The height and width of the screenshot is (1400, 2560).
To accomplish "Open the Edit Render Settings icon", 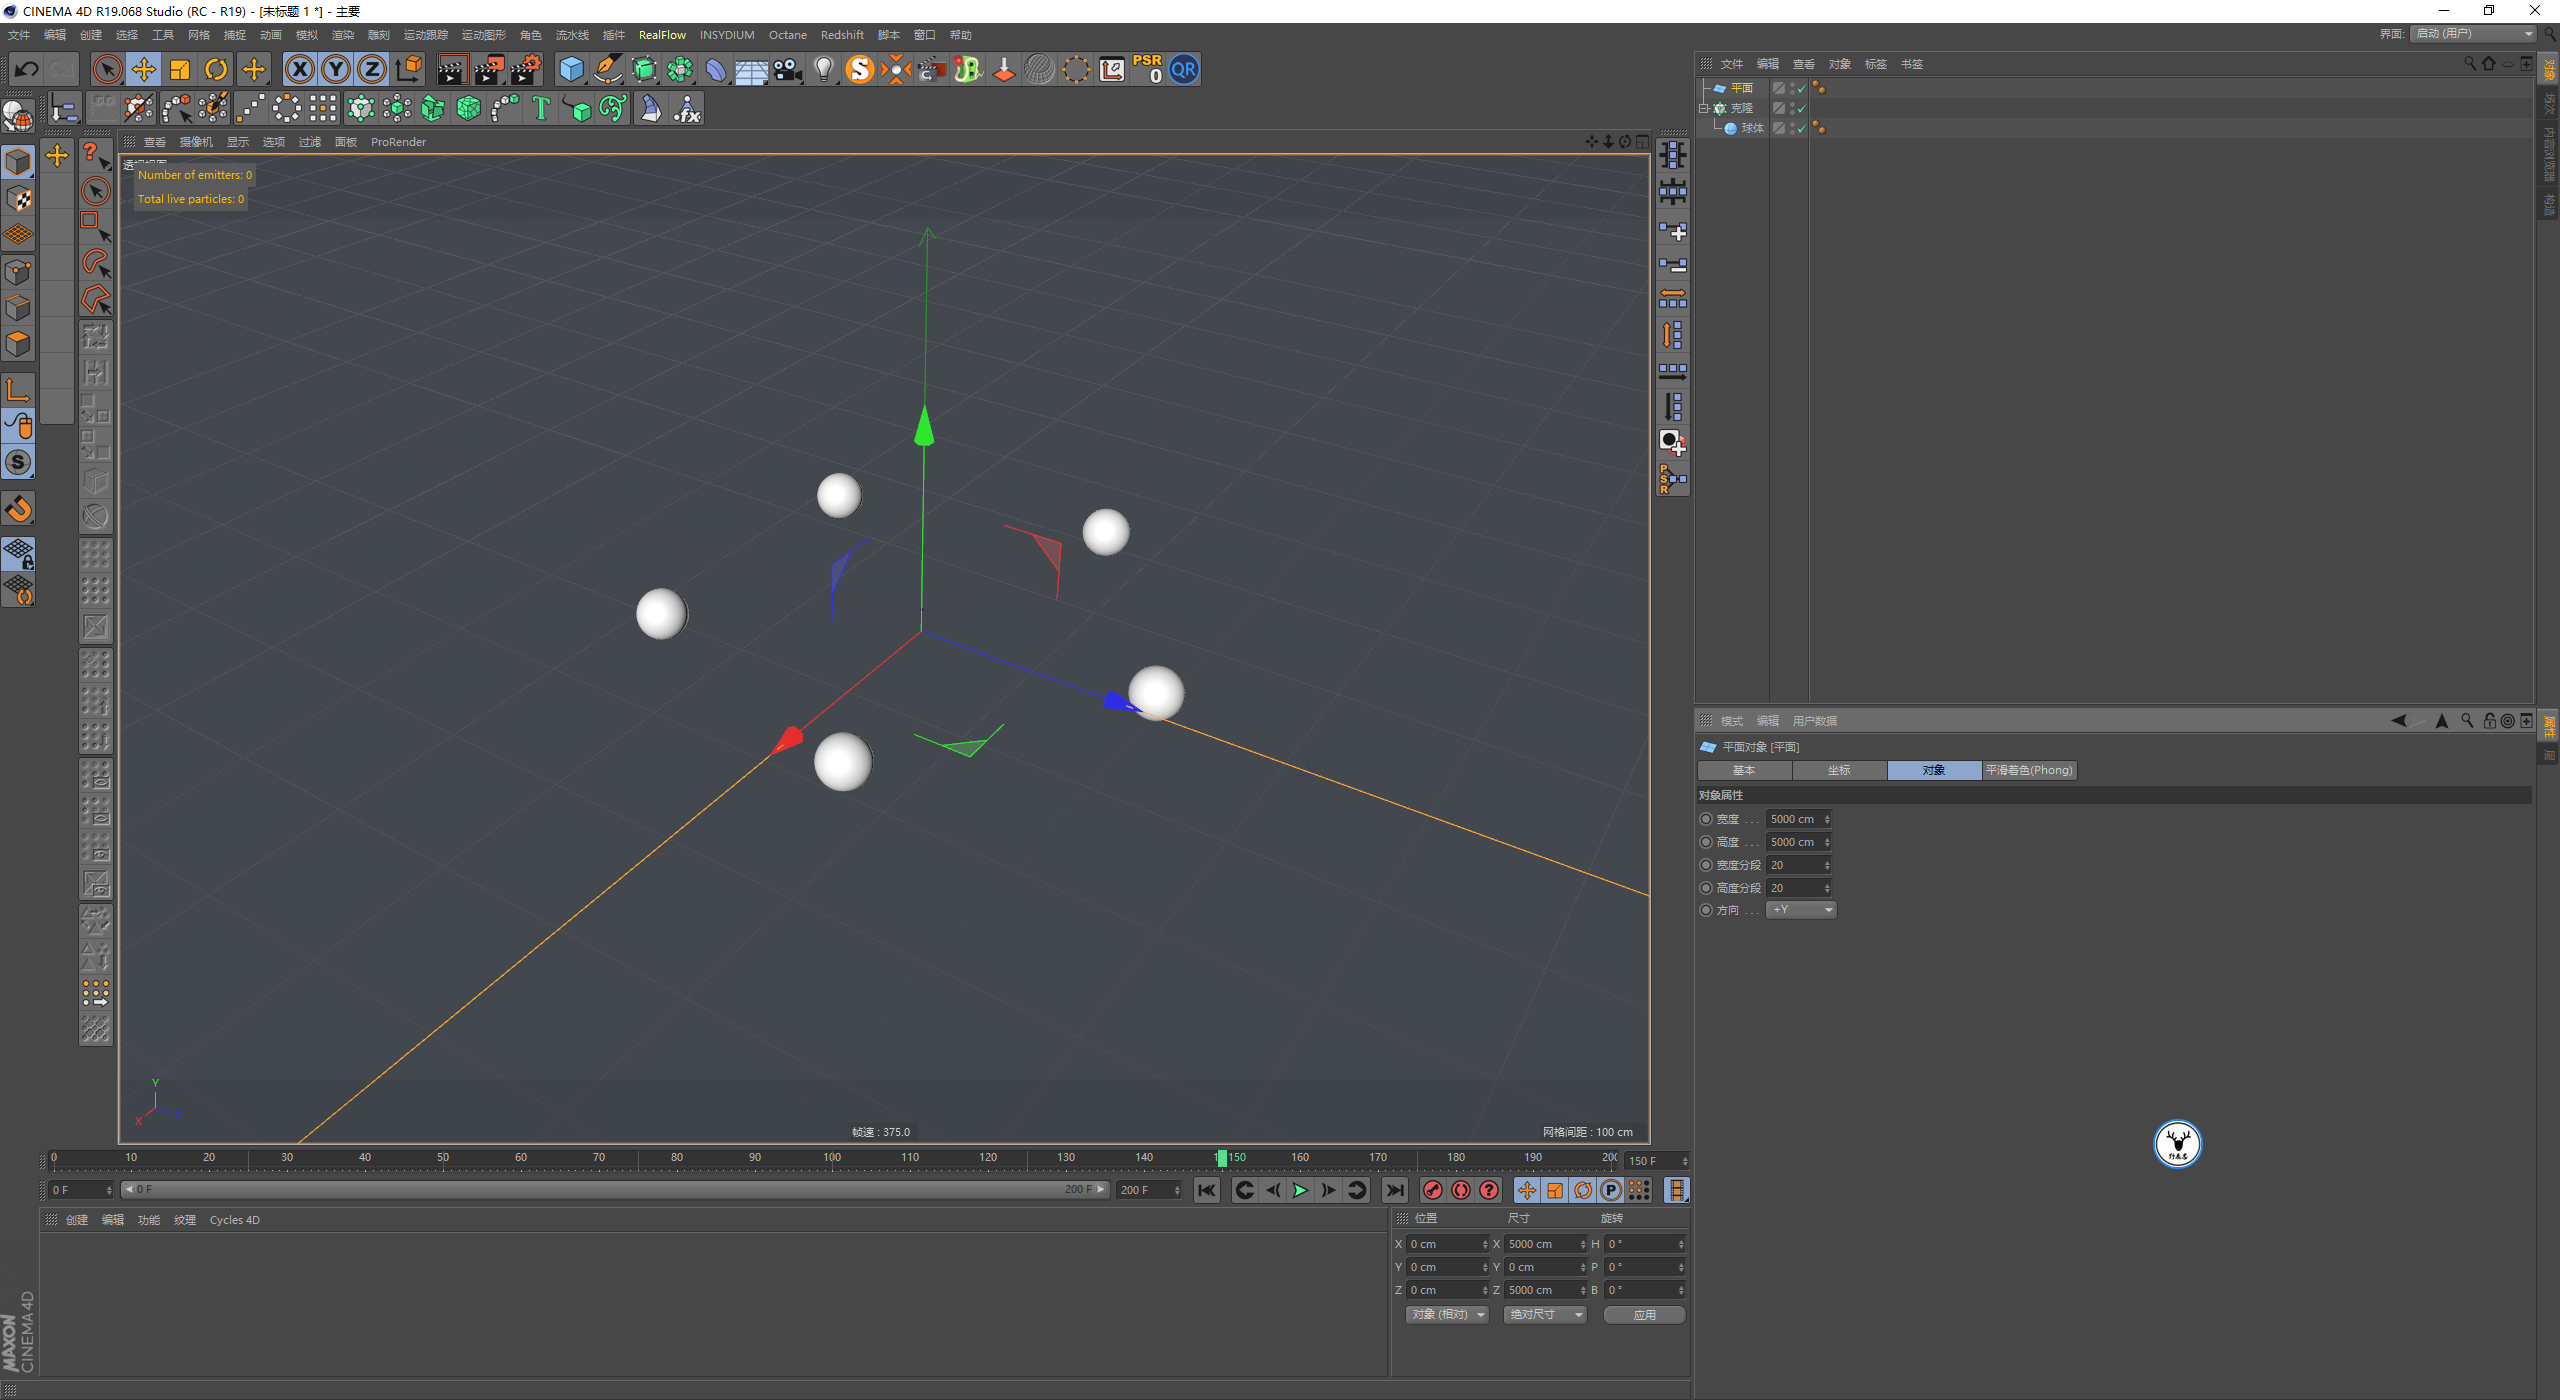I will point(526,69).
